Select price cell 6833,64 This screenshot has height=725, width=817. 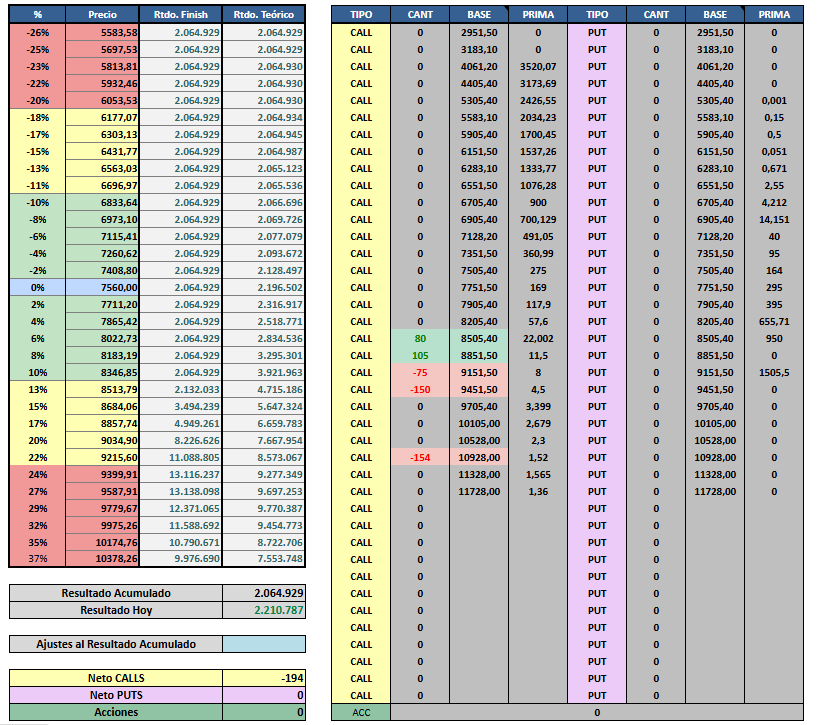[x=102, y=203]
